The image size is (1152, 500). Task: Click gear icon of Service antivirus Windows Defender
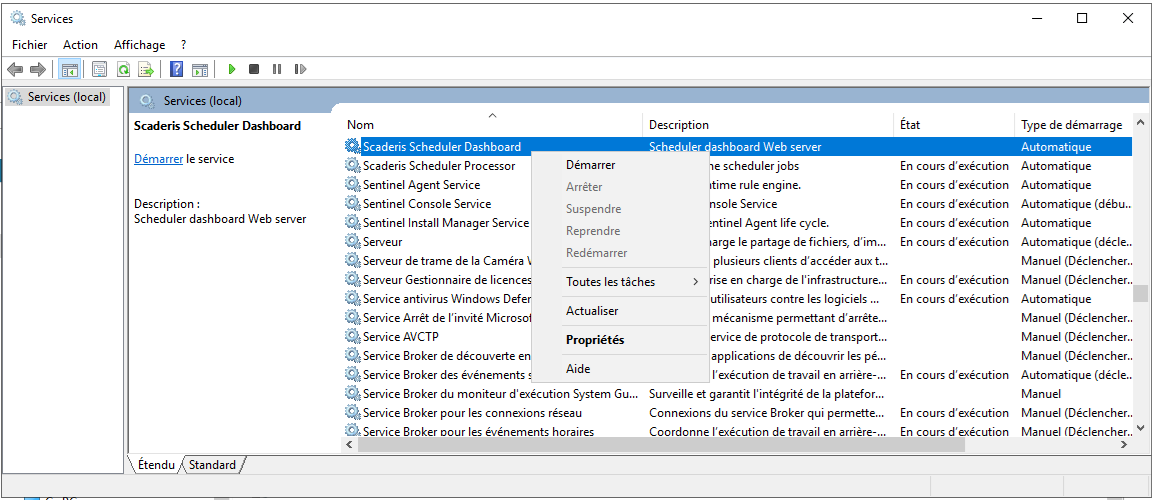(353, 298)
